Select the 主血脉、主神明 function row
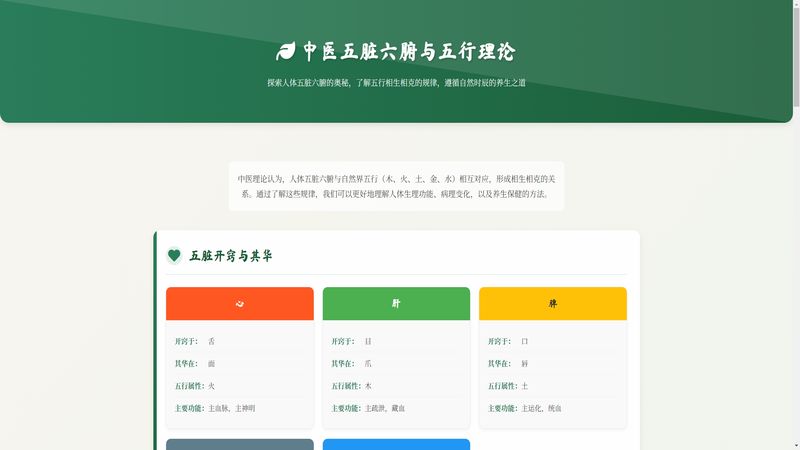Image resolution: width=800 pixels, height=450 pixels. pyautogui.click(x=240, y=408)
